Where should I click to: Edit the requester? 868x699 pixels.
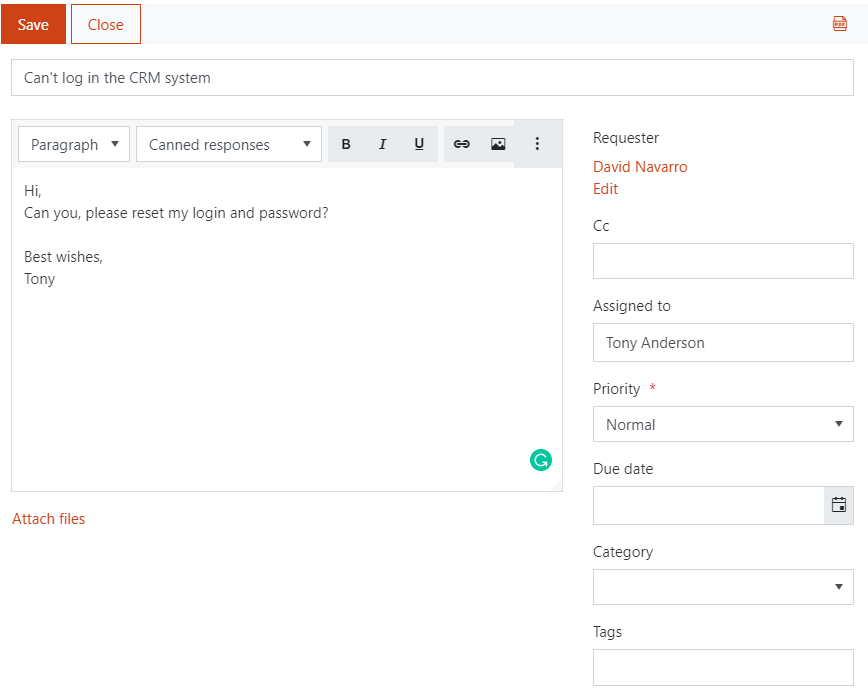(605, 189)
